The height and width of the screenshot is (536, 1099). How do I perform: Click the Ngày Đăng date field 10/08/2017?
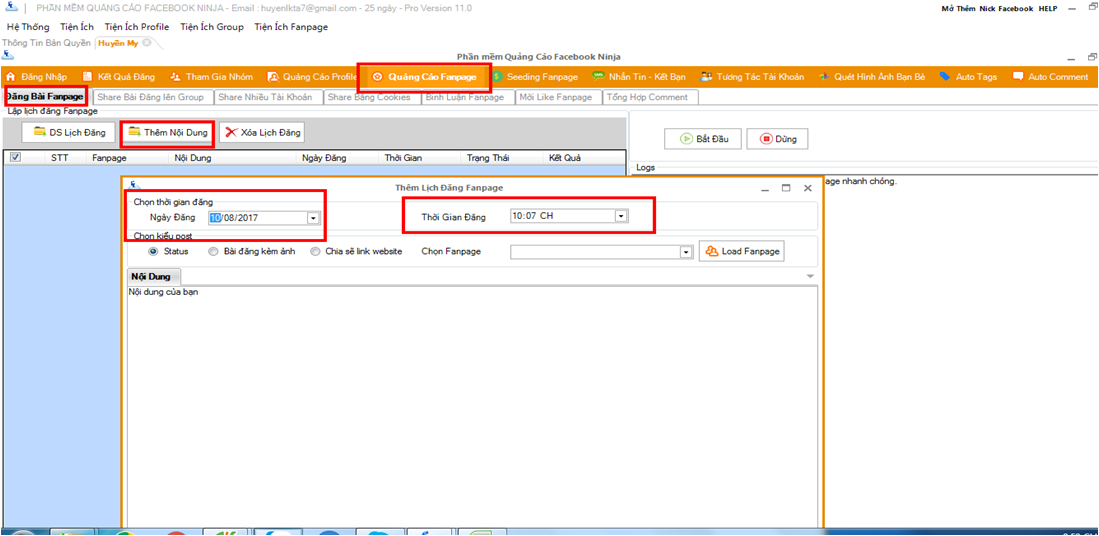click(x=263, y=218)
